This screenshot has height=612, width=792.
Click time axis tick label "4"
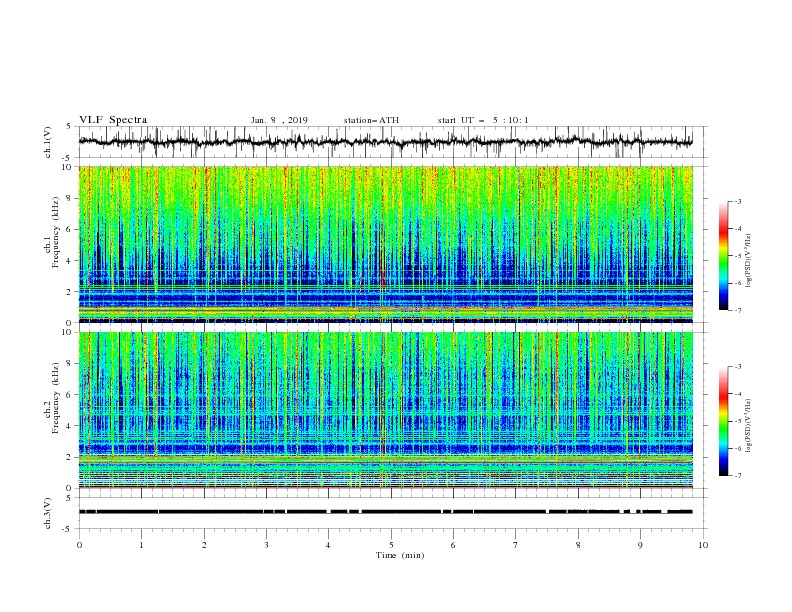pos(328,545)
